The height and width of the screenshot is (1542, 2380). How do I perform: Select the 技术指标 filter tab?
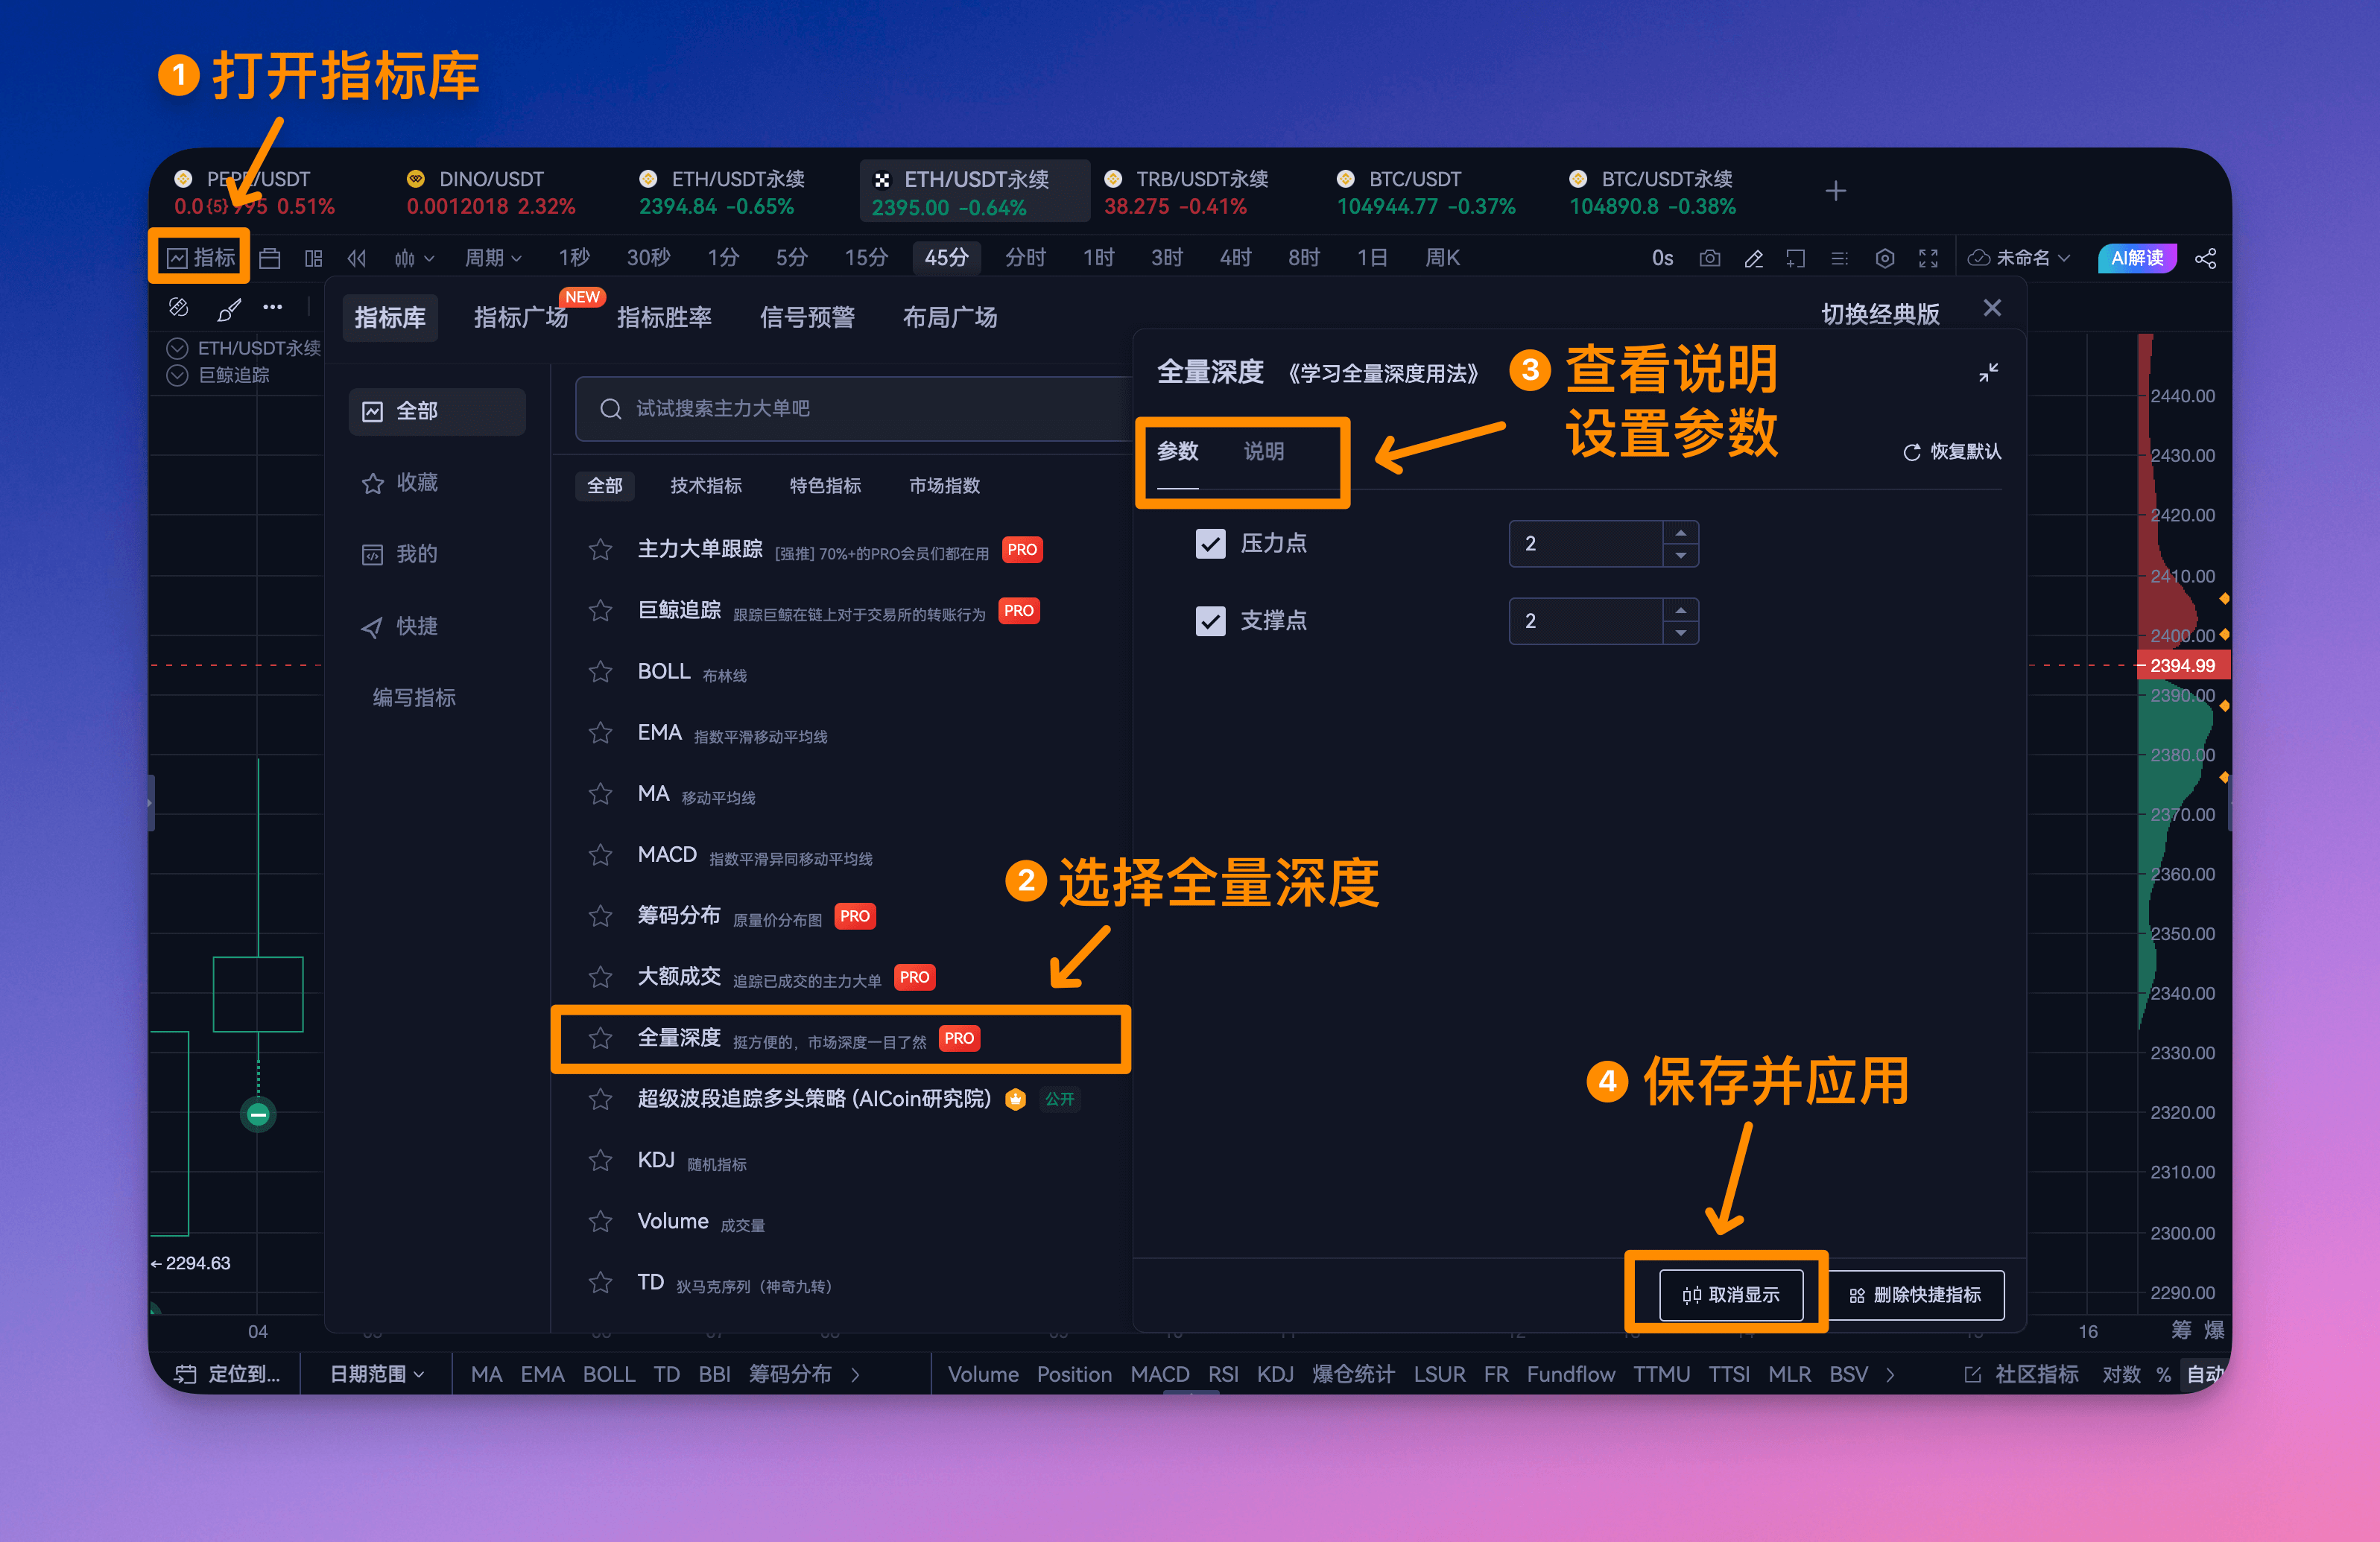point(705,486)
